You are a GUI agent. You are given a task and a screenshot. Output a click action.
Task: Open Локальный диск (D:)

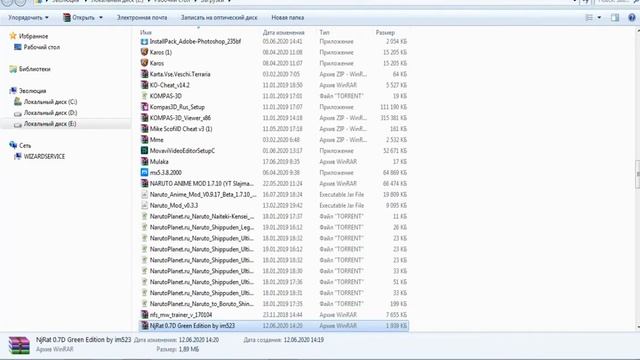pyautogui.click(x=50, y=113)
